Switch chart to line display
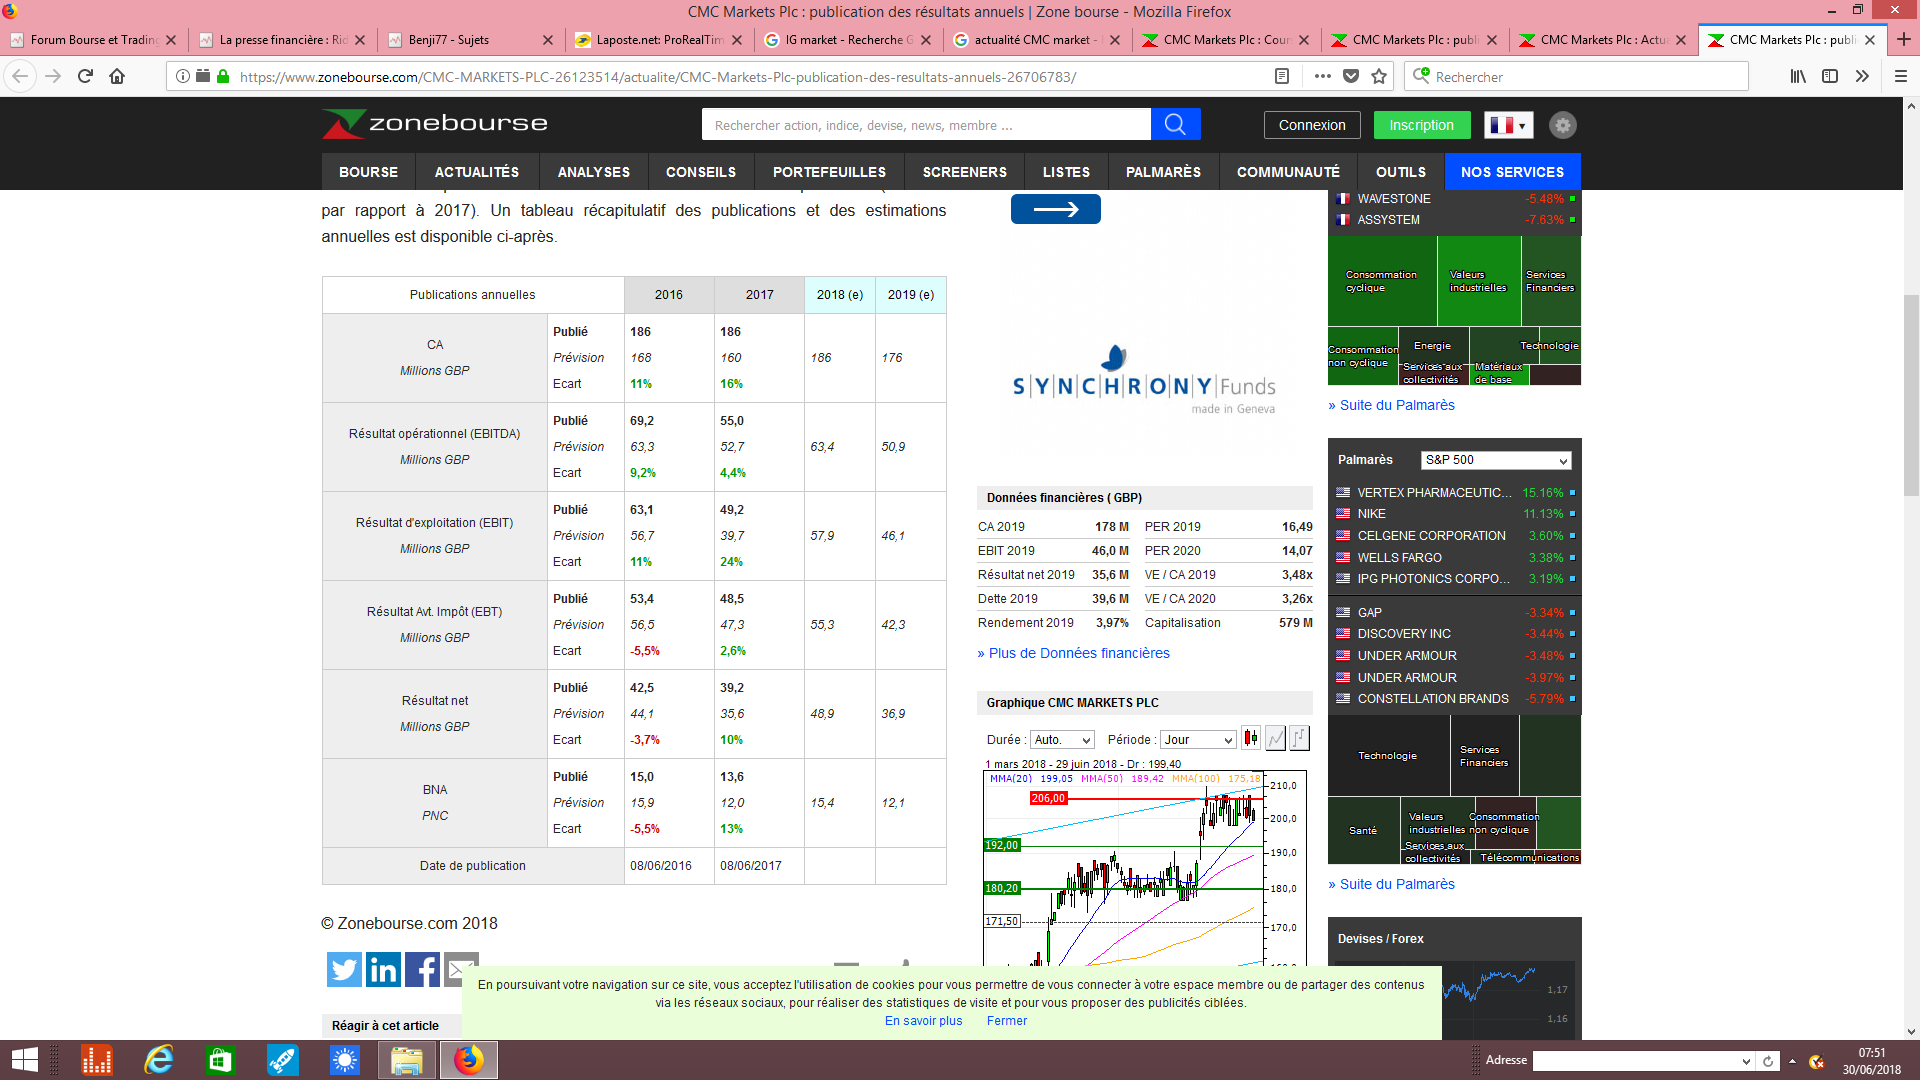1920x1080 pixels. 1275,738
